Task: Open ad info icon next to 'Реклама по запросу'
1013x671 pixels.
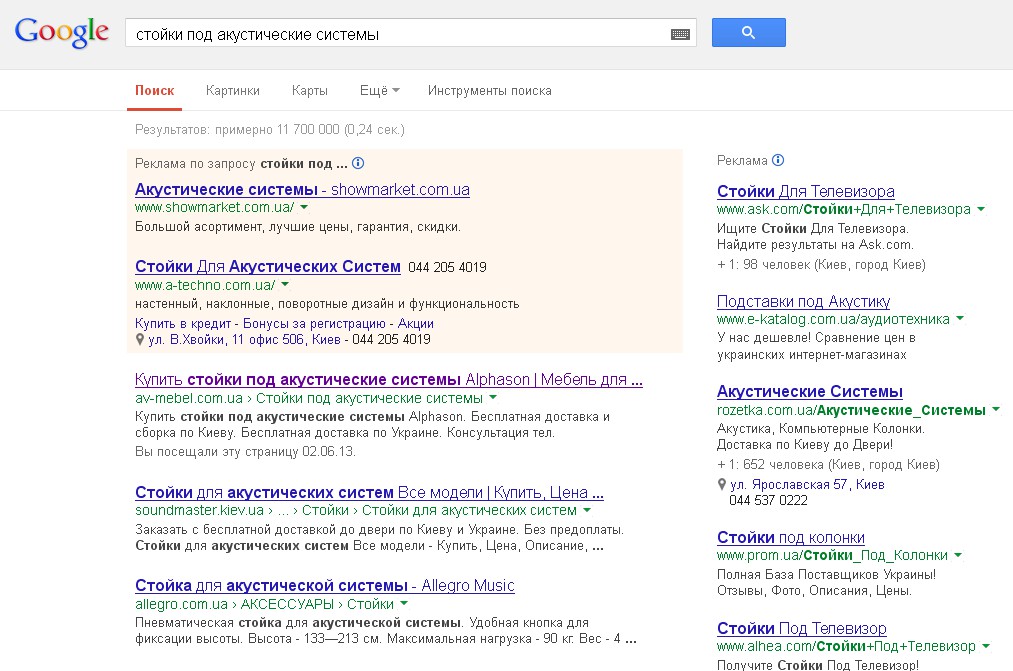Action: pyautogui.click(x=358, y=163)
